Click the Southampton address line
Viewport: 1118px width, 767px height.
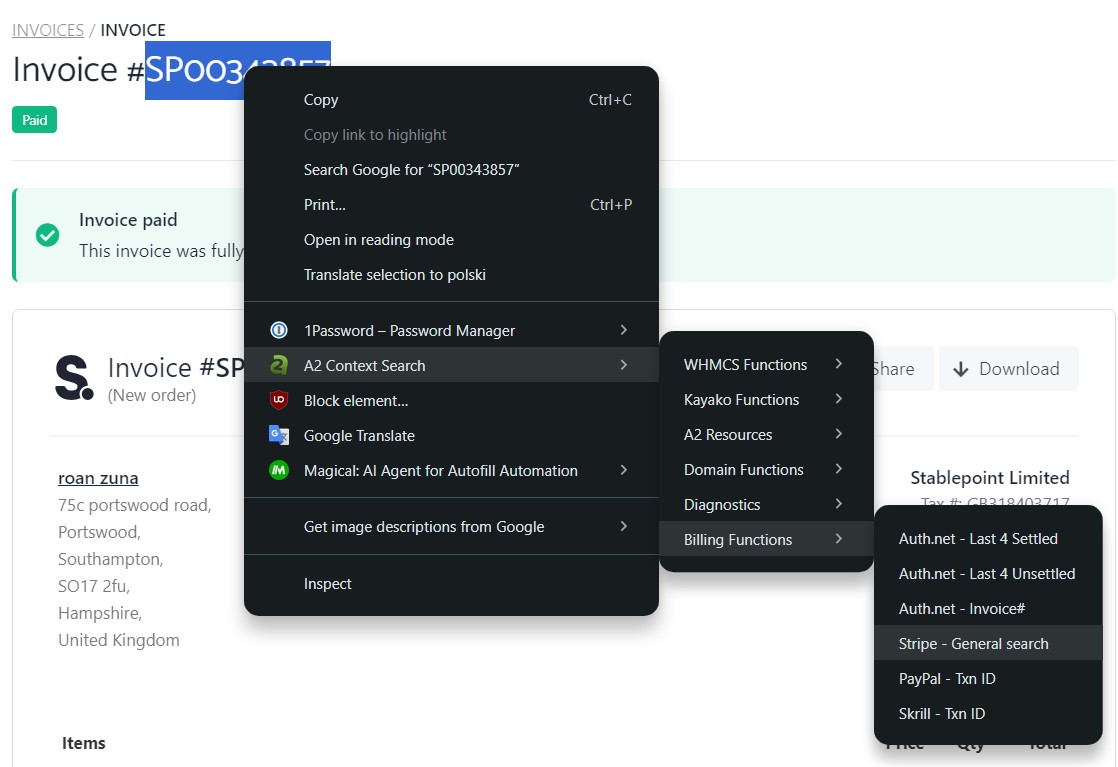(x=111, y=559)
